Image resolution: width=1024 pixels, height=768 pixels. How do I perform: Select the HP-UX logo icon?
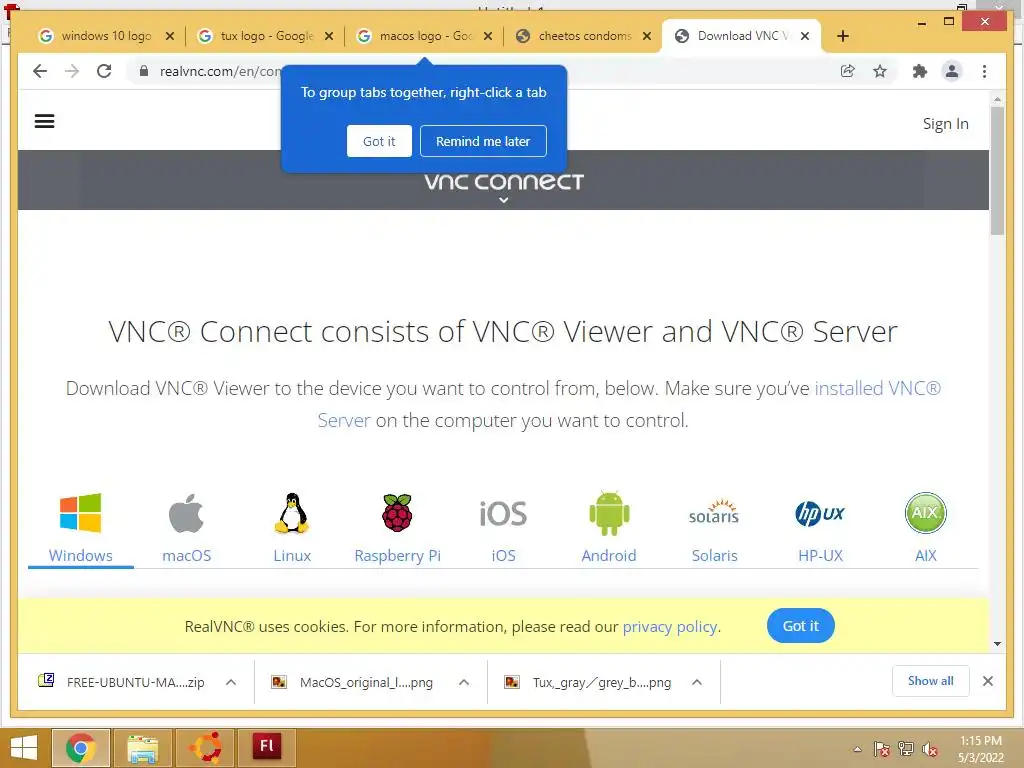click(x=820, y=513)
